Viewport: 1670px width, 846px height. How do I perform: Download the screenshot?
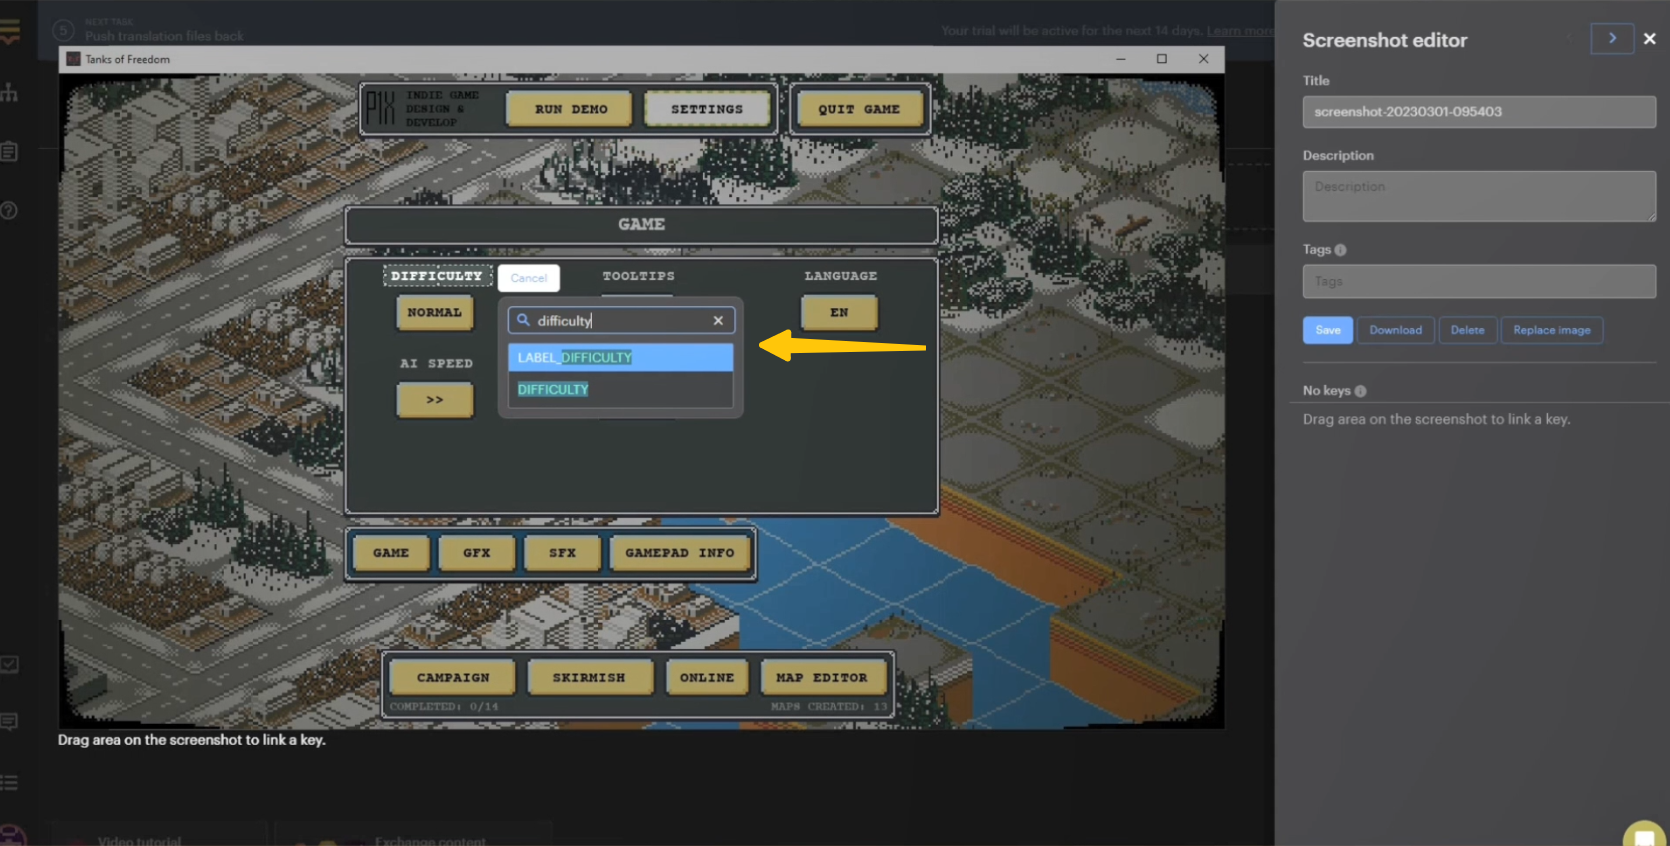coord(1396,330)
